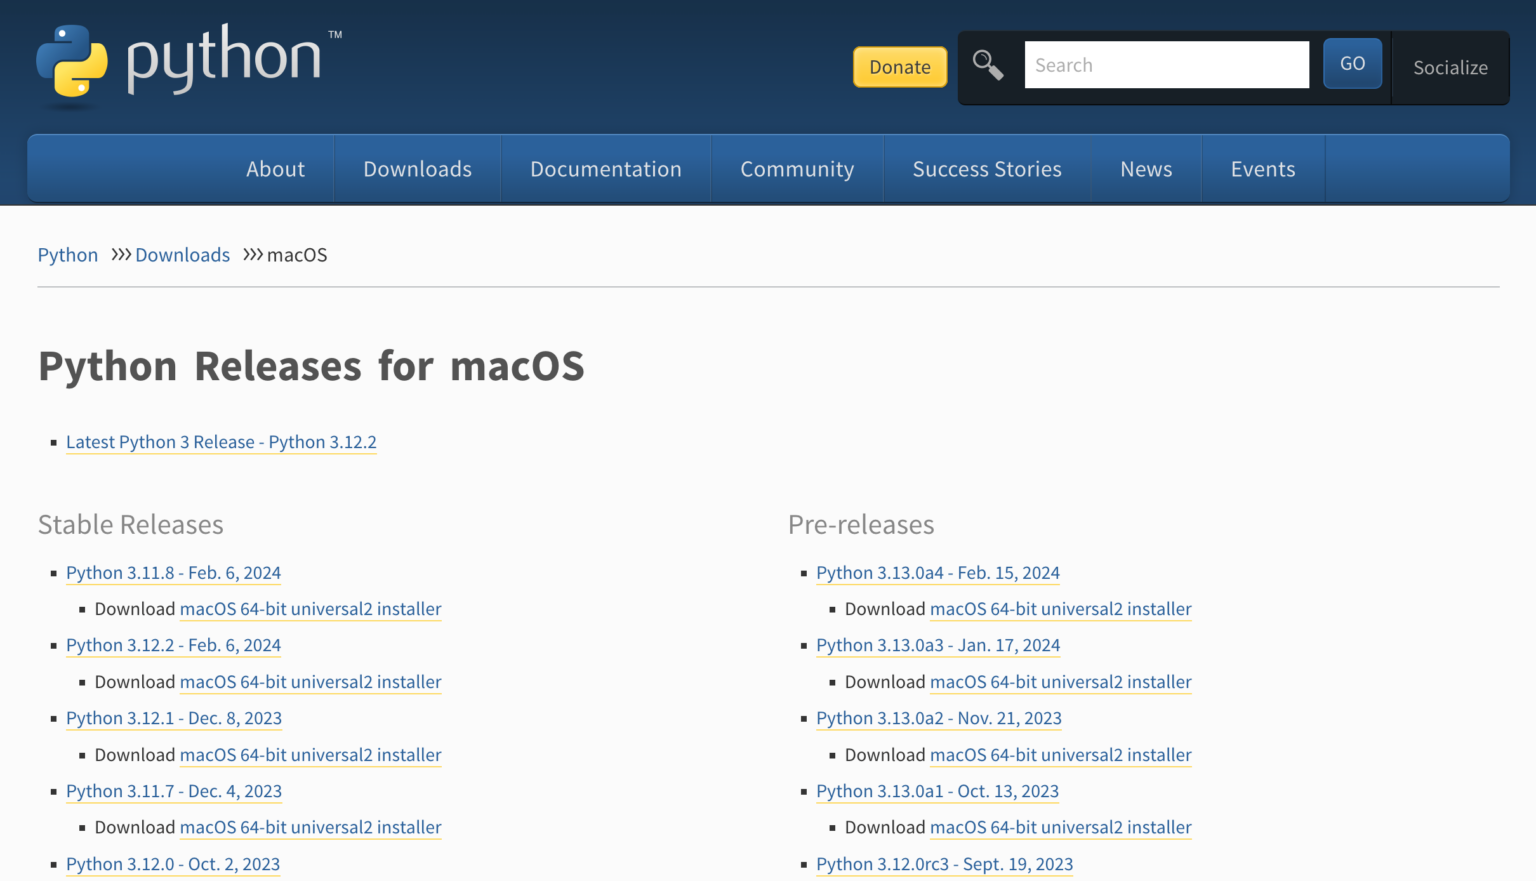Click inside the Search input field
This screenshot has width=1536, height=881.
pos(1166,64)
